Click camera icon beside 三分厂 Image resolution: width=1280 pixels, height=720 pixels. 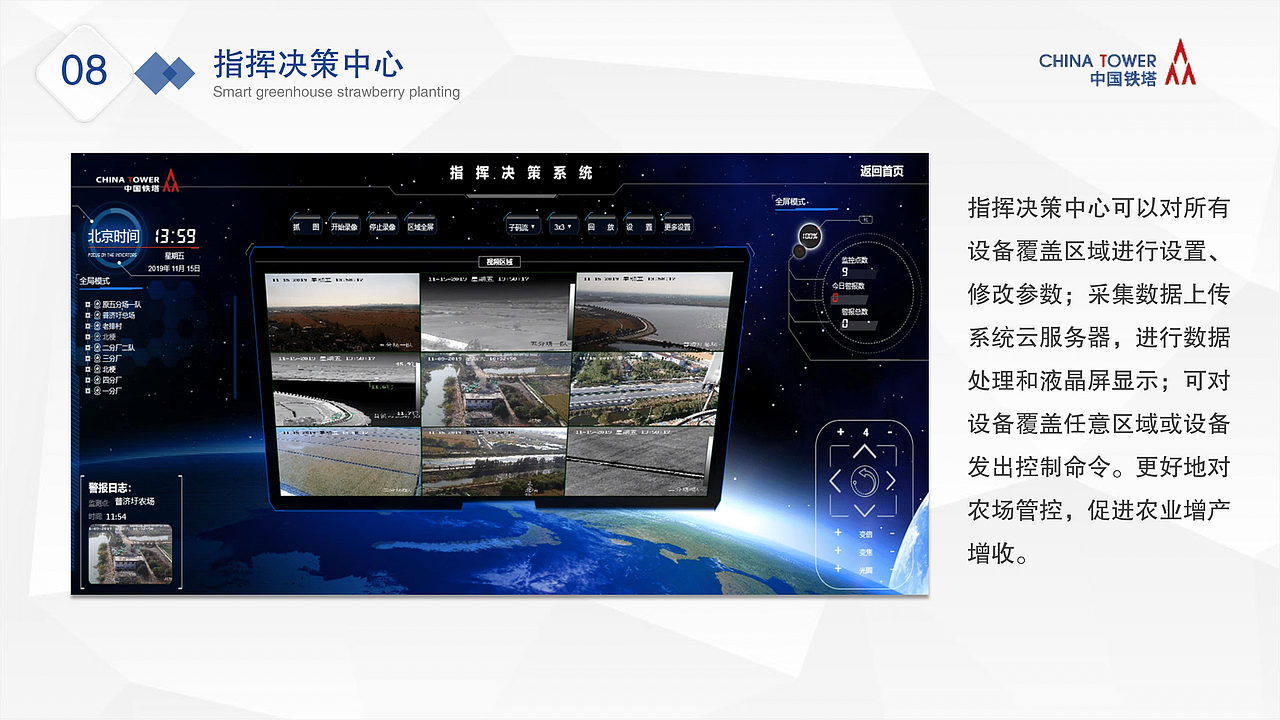(x=97, y=359)
